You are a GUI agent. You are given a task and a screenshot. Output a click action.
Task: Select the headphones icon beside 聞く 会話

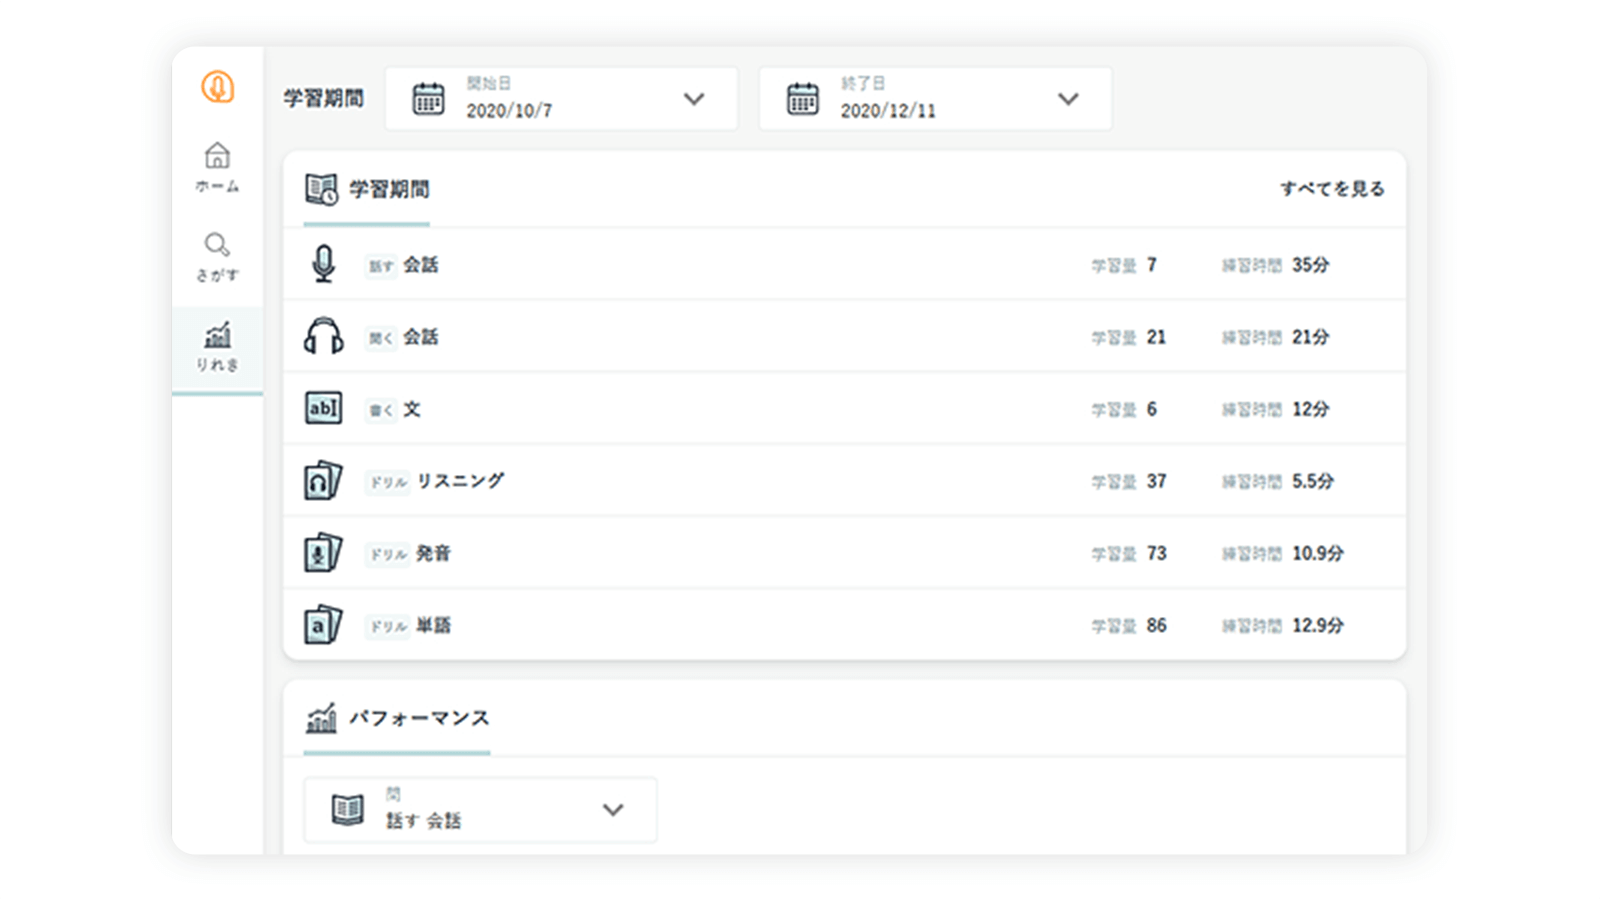pos(323,336)
